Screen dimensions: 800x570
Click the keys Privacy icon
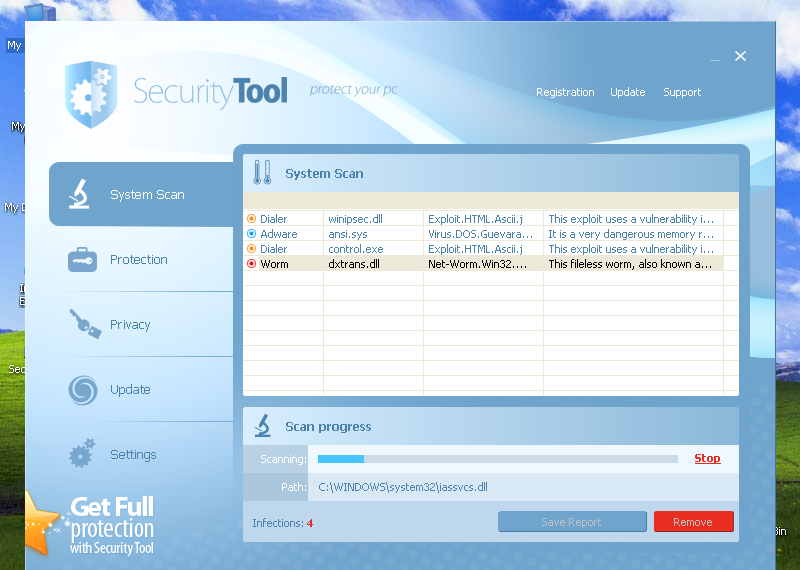(x=85, y=324)
